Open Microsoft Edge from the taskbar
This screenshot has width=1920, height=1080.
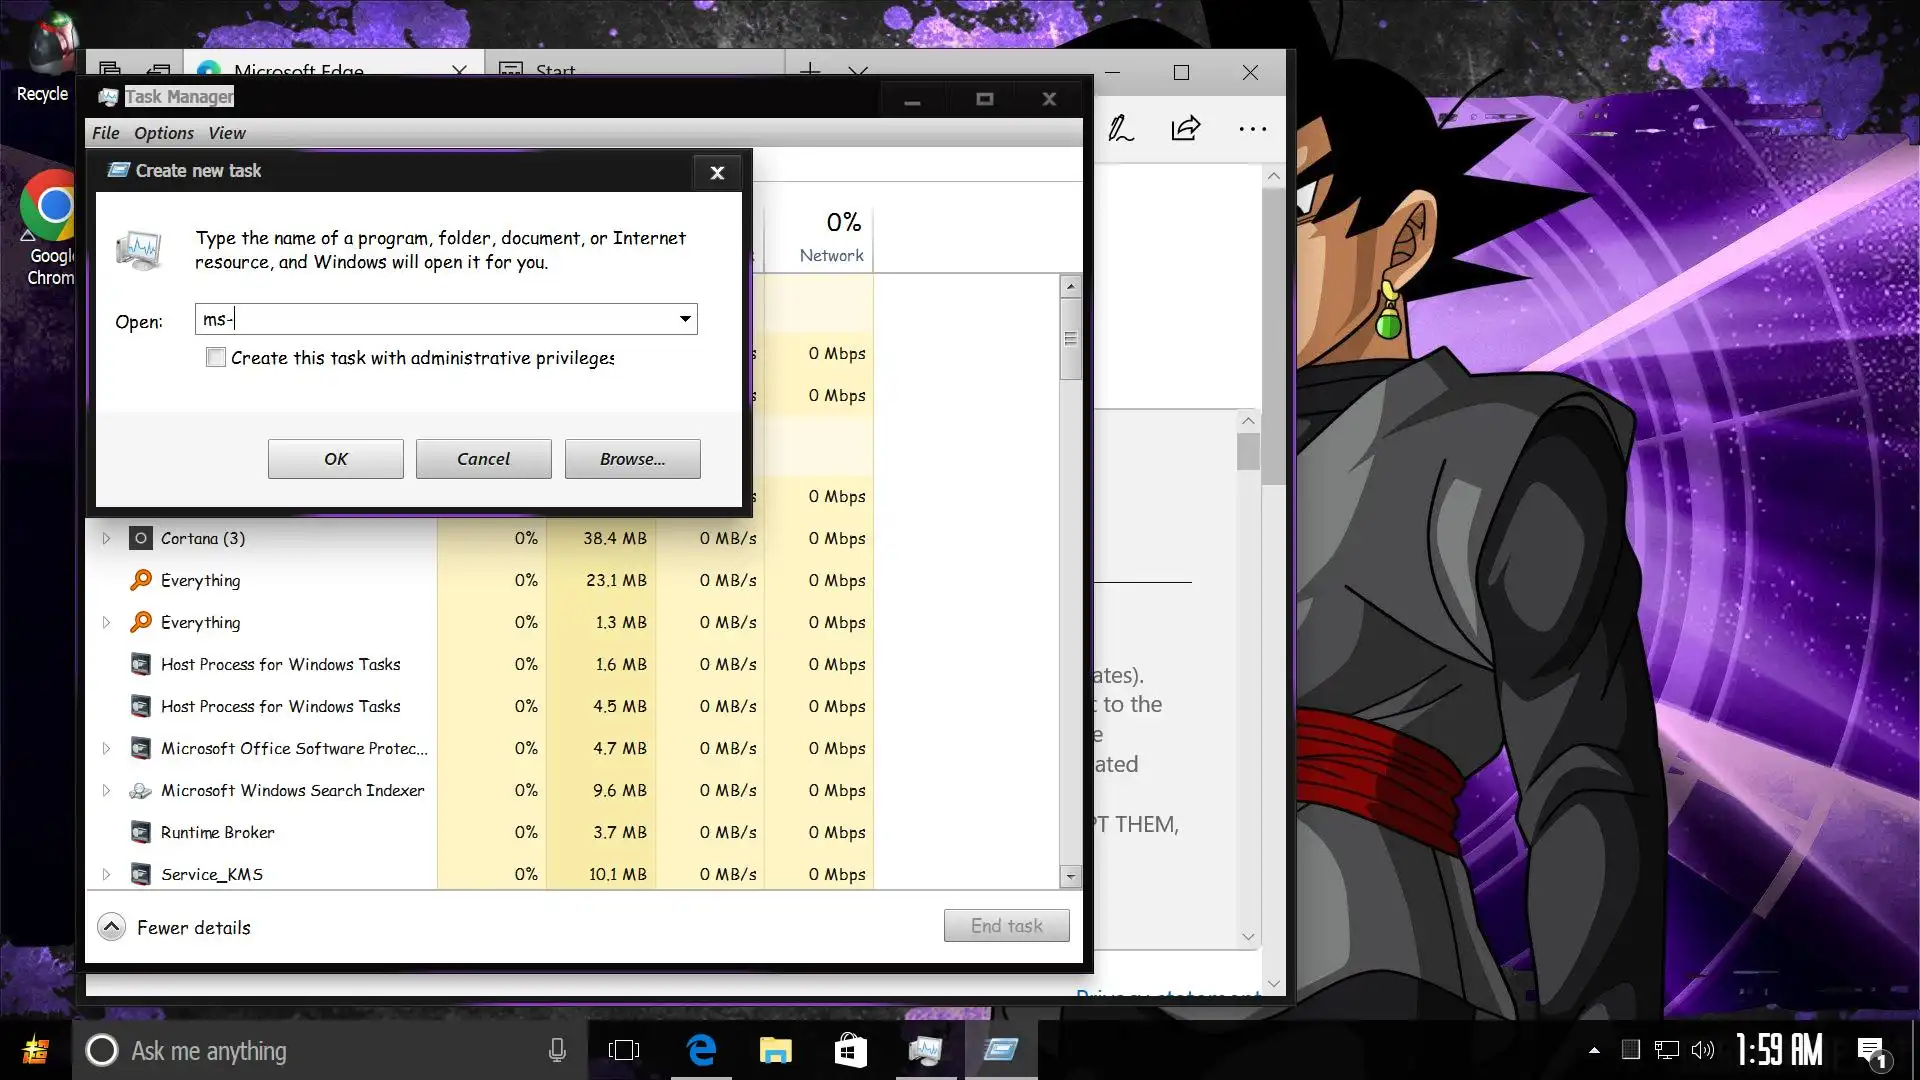[702, 1050]
